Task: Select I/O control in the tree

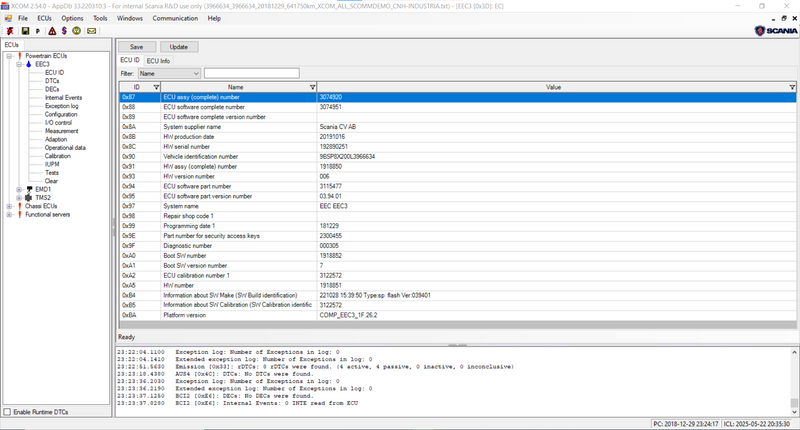Action: pos(58,123)
